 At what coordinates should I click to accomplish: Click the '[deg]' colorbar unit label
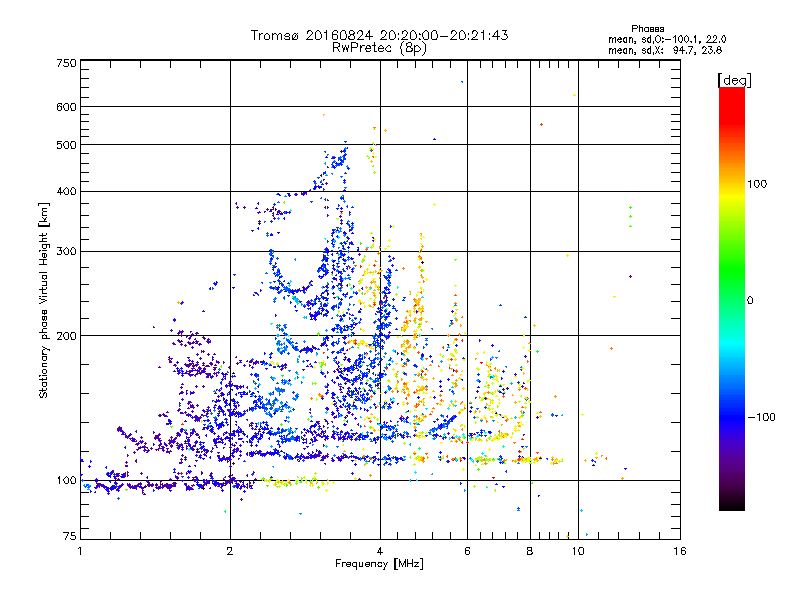point(734,80)
